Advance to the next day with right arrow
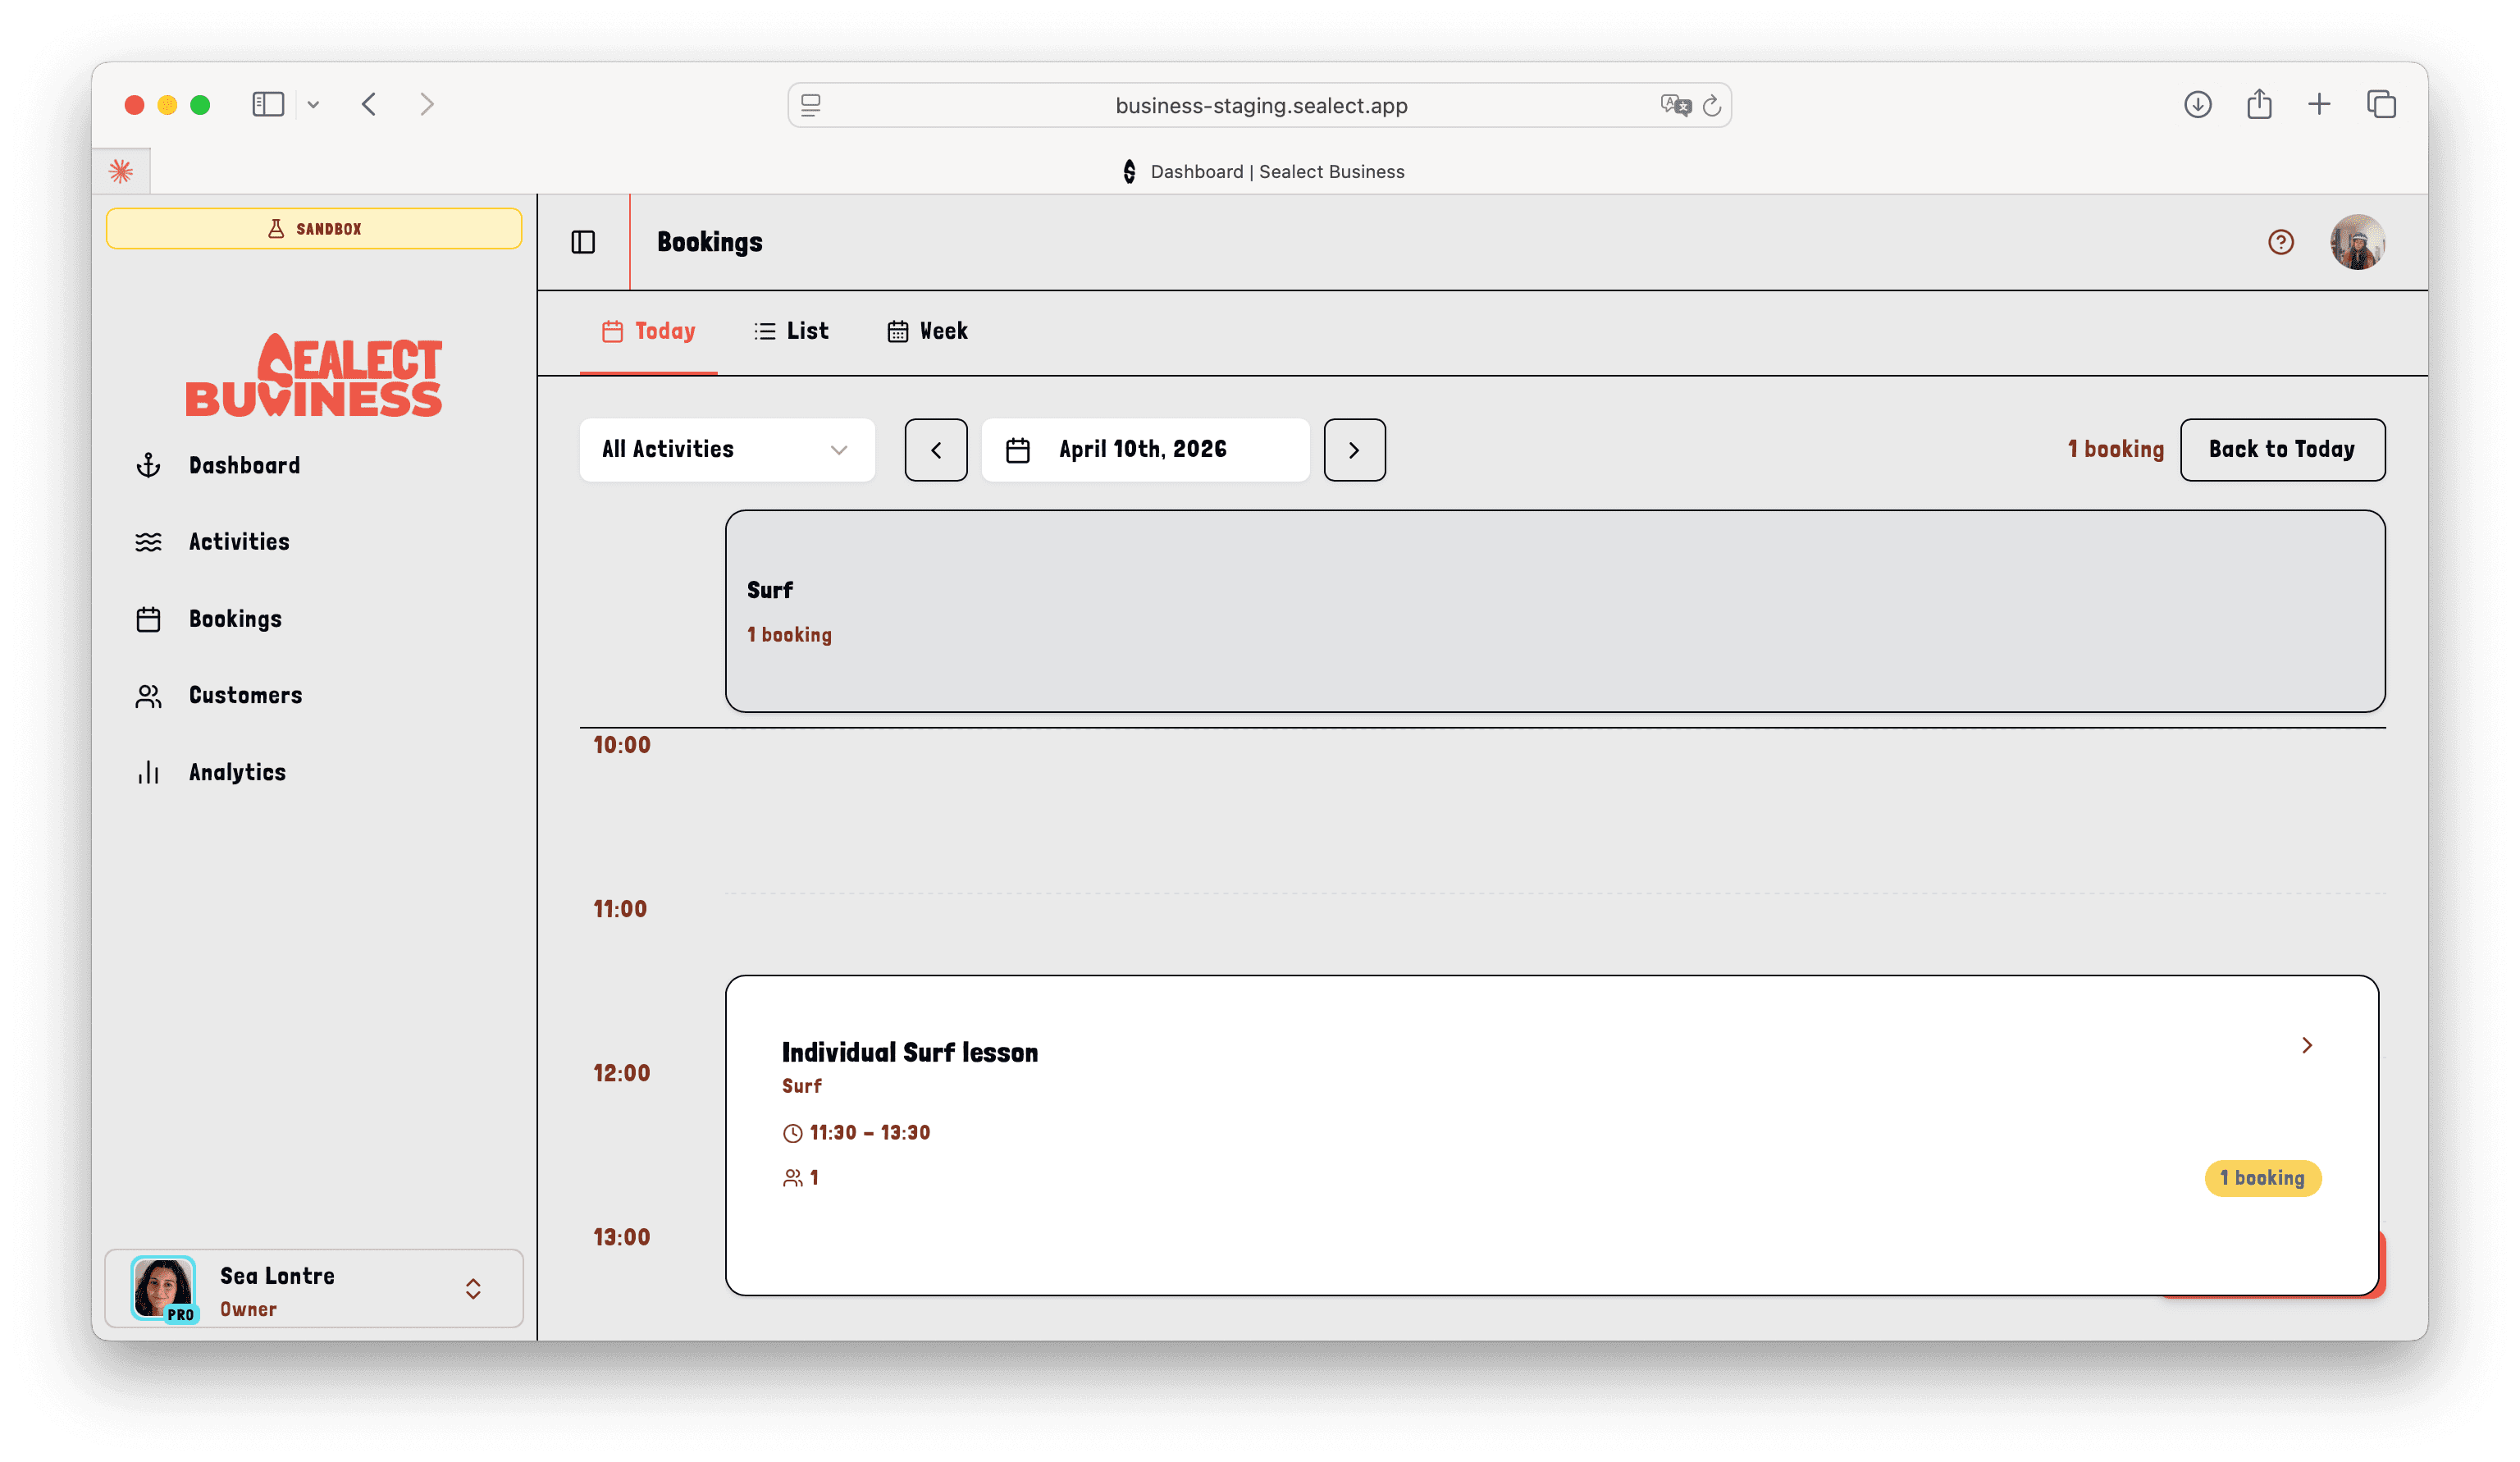This screenshot has height=1462, width=2520. point(1354,450)
